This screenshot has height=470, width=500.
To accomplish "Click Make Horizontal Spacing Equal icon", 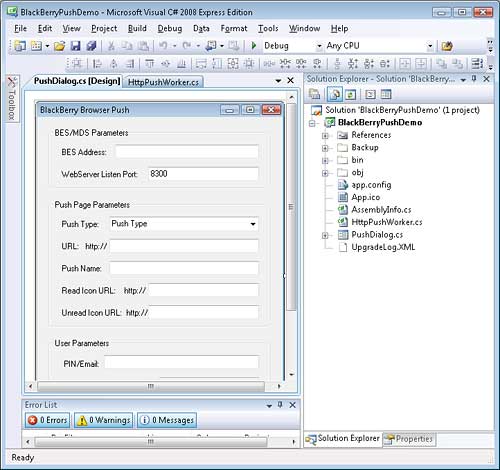I will tap(269, 63).
